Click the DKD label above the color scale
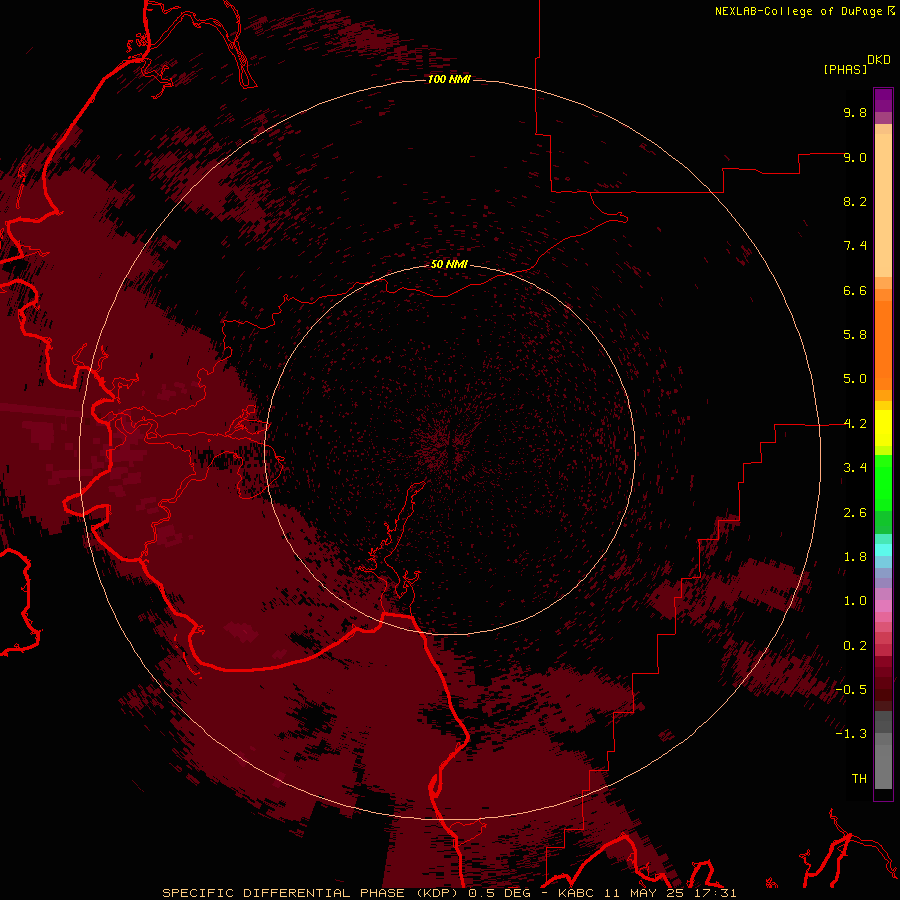This screenshot has width=900, height=900. pyautogui.click(x=879, y=60)
